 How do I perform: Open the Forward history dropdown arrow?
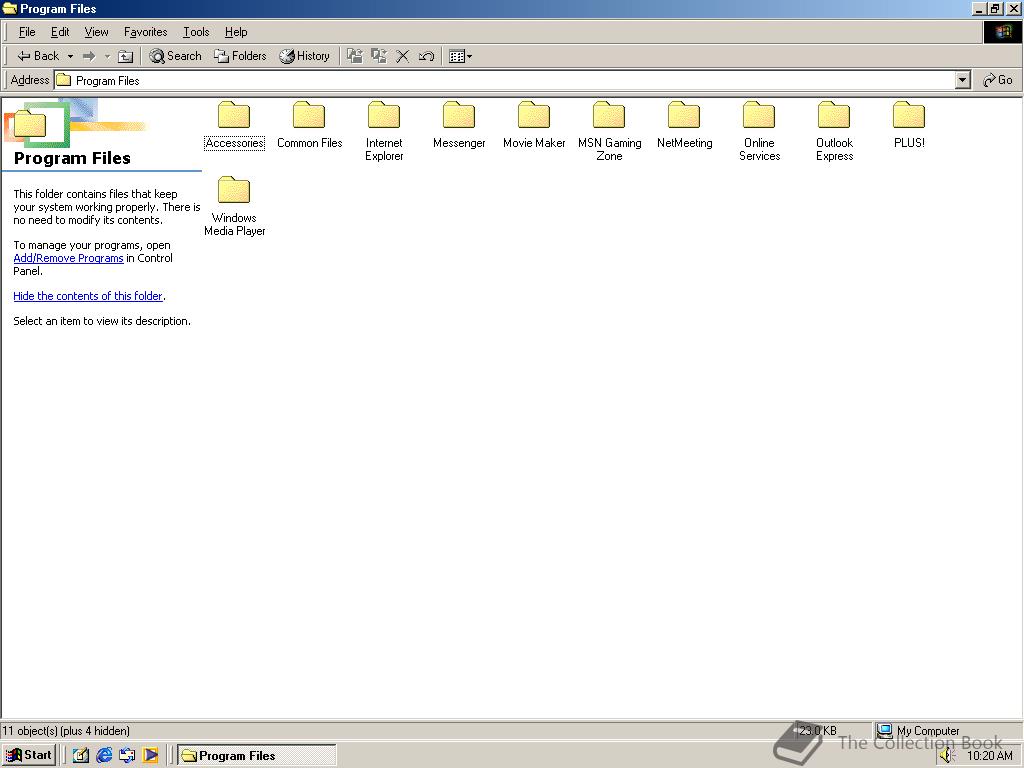[x=107, y=56]
